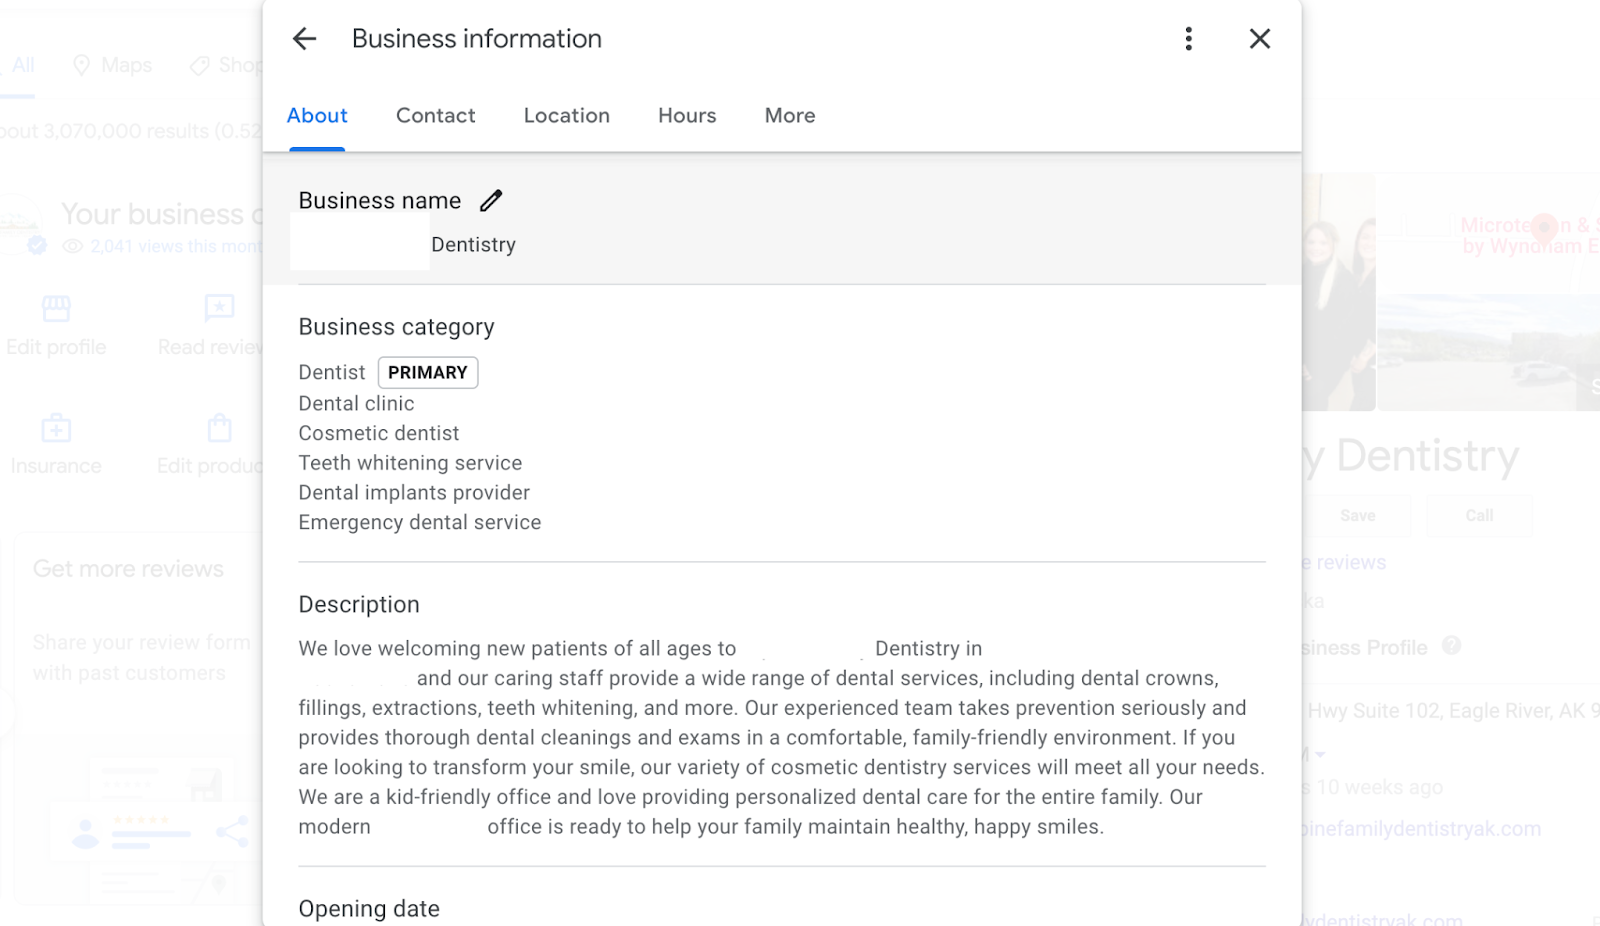Close the Business information dialog
The width and height of the screenshot is (1600, 926).
point(1259,39)
